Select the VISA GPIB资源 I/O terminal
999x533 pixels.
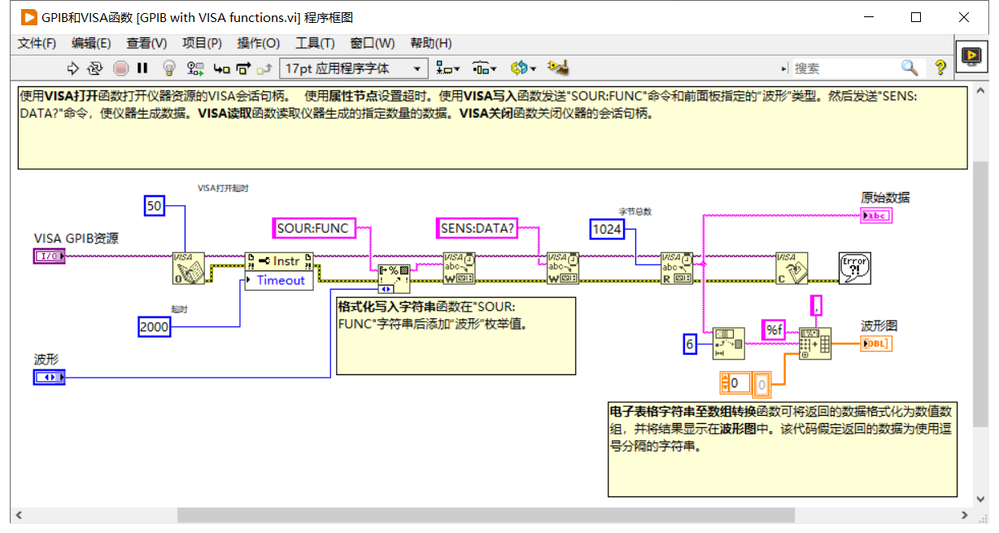[49, 256]
